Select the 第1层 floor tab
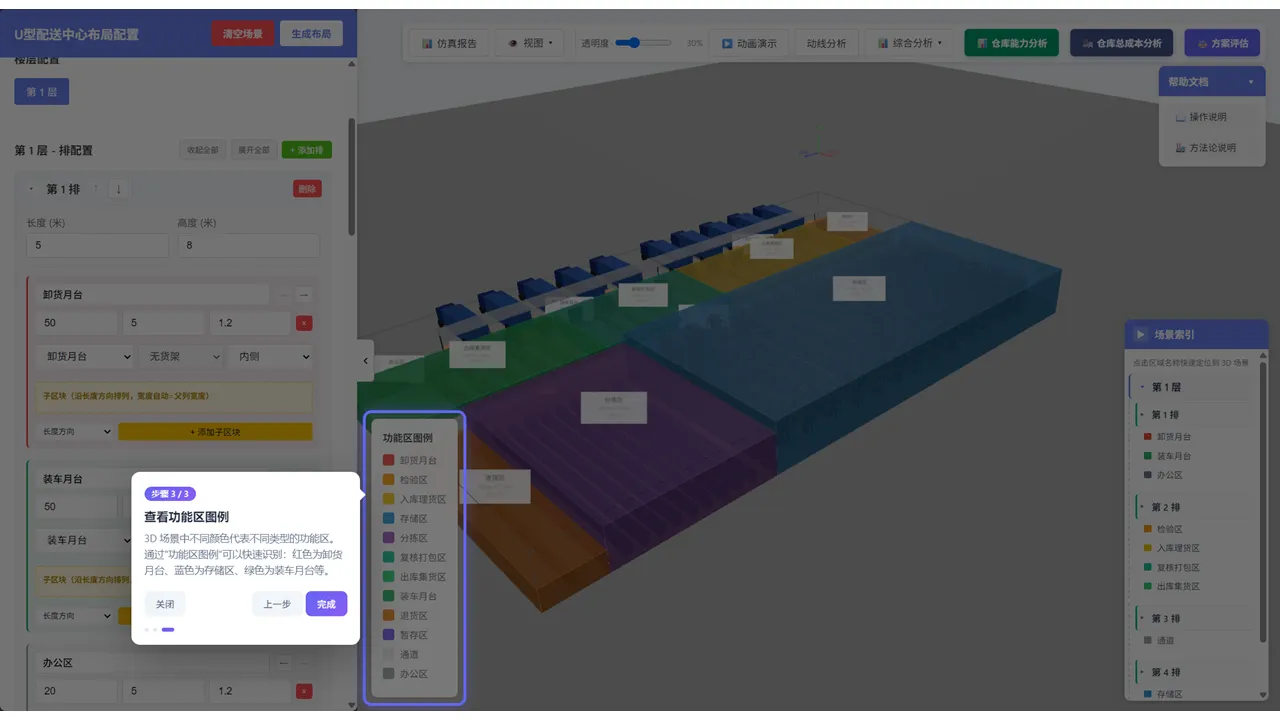This screenshot has width=1280, height=720. click(x=42, y=92)
